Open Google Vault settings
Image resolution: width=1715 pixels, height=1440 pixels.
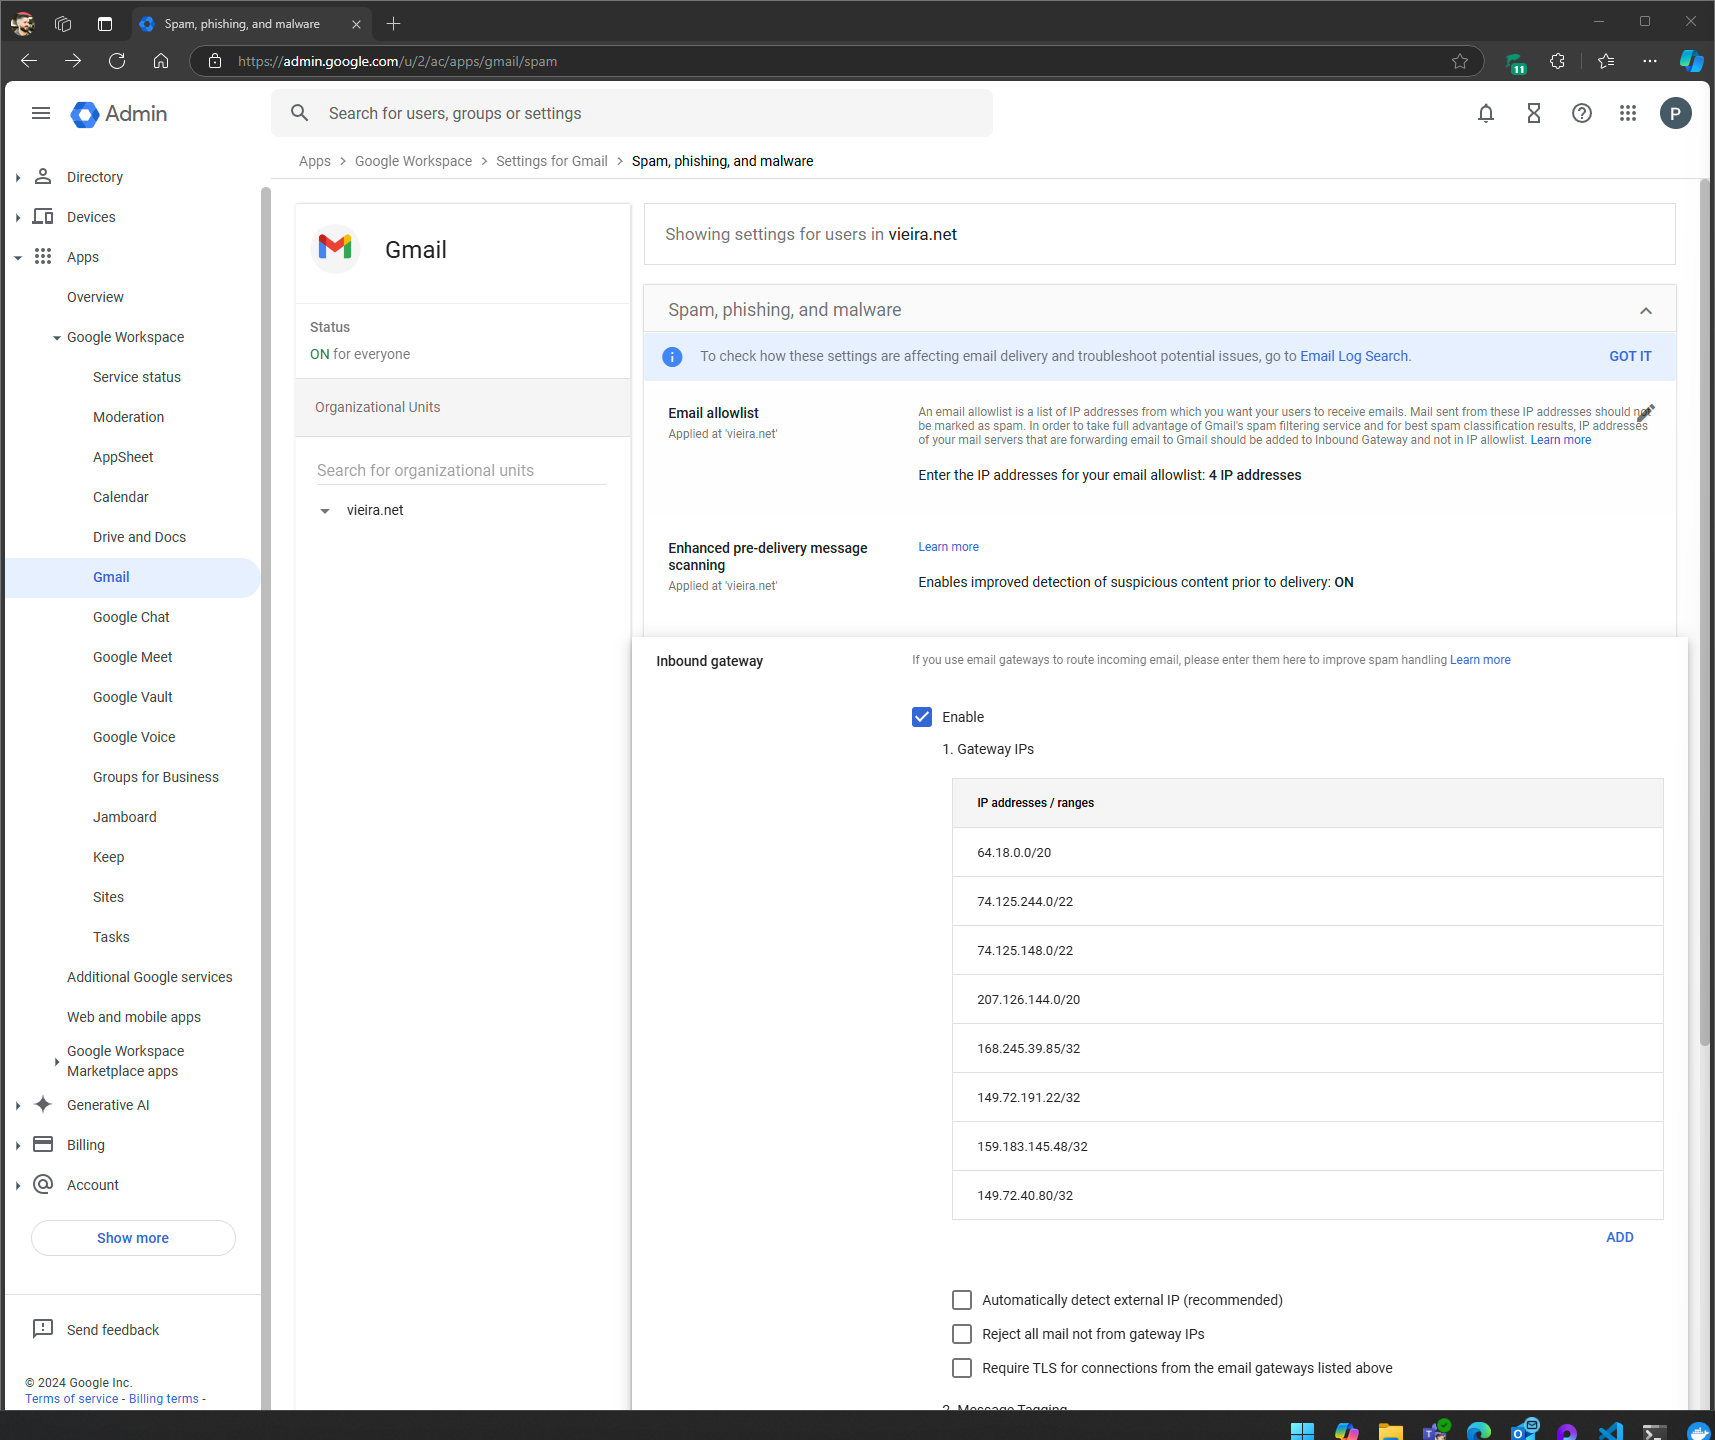click(132, 697)
